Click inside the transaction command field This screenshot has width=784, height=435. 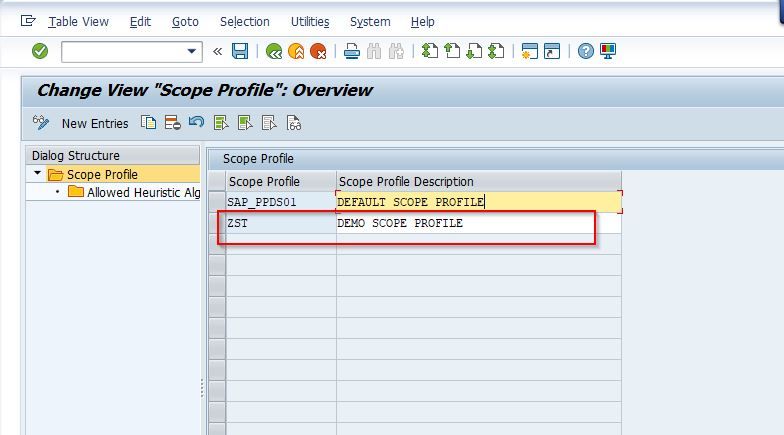[x=123, y=52]
